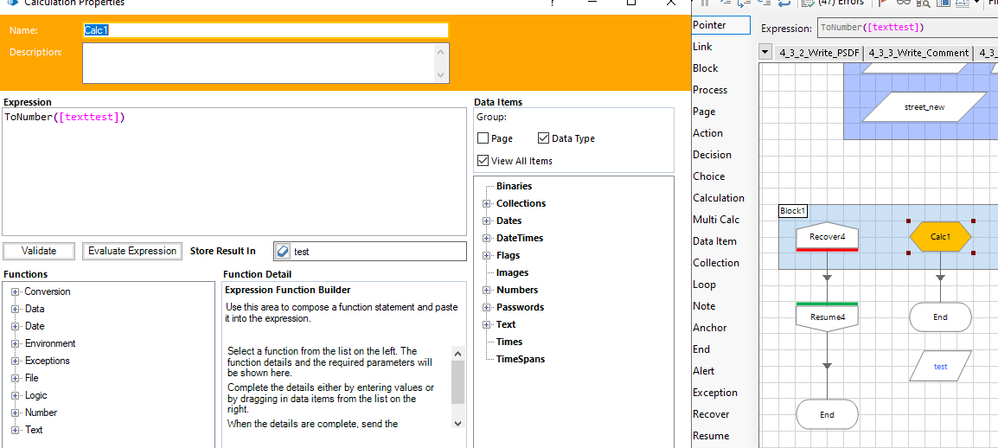Viewport: 998px width, 448px height.
Task: Uncheck the Data Type checkbox
Action: (x=544, y=139)
